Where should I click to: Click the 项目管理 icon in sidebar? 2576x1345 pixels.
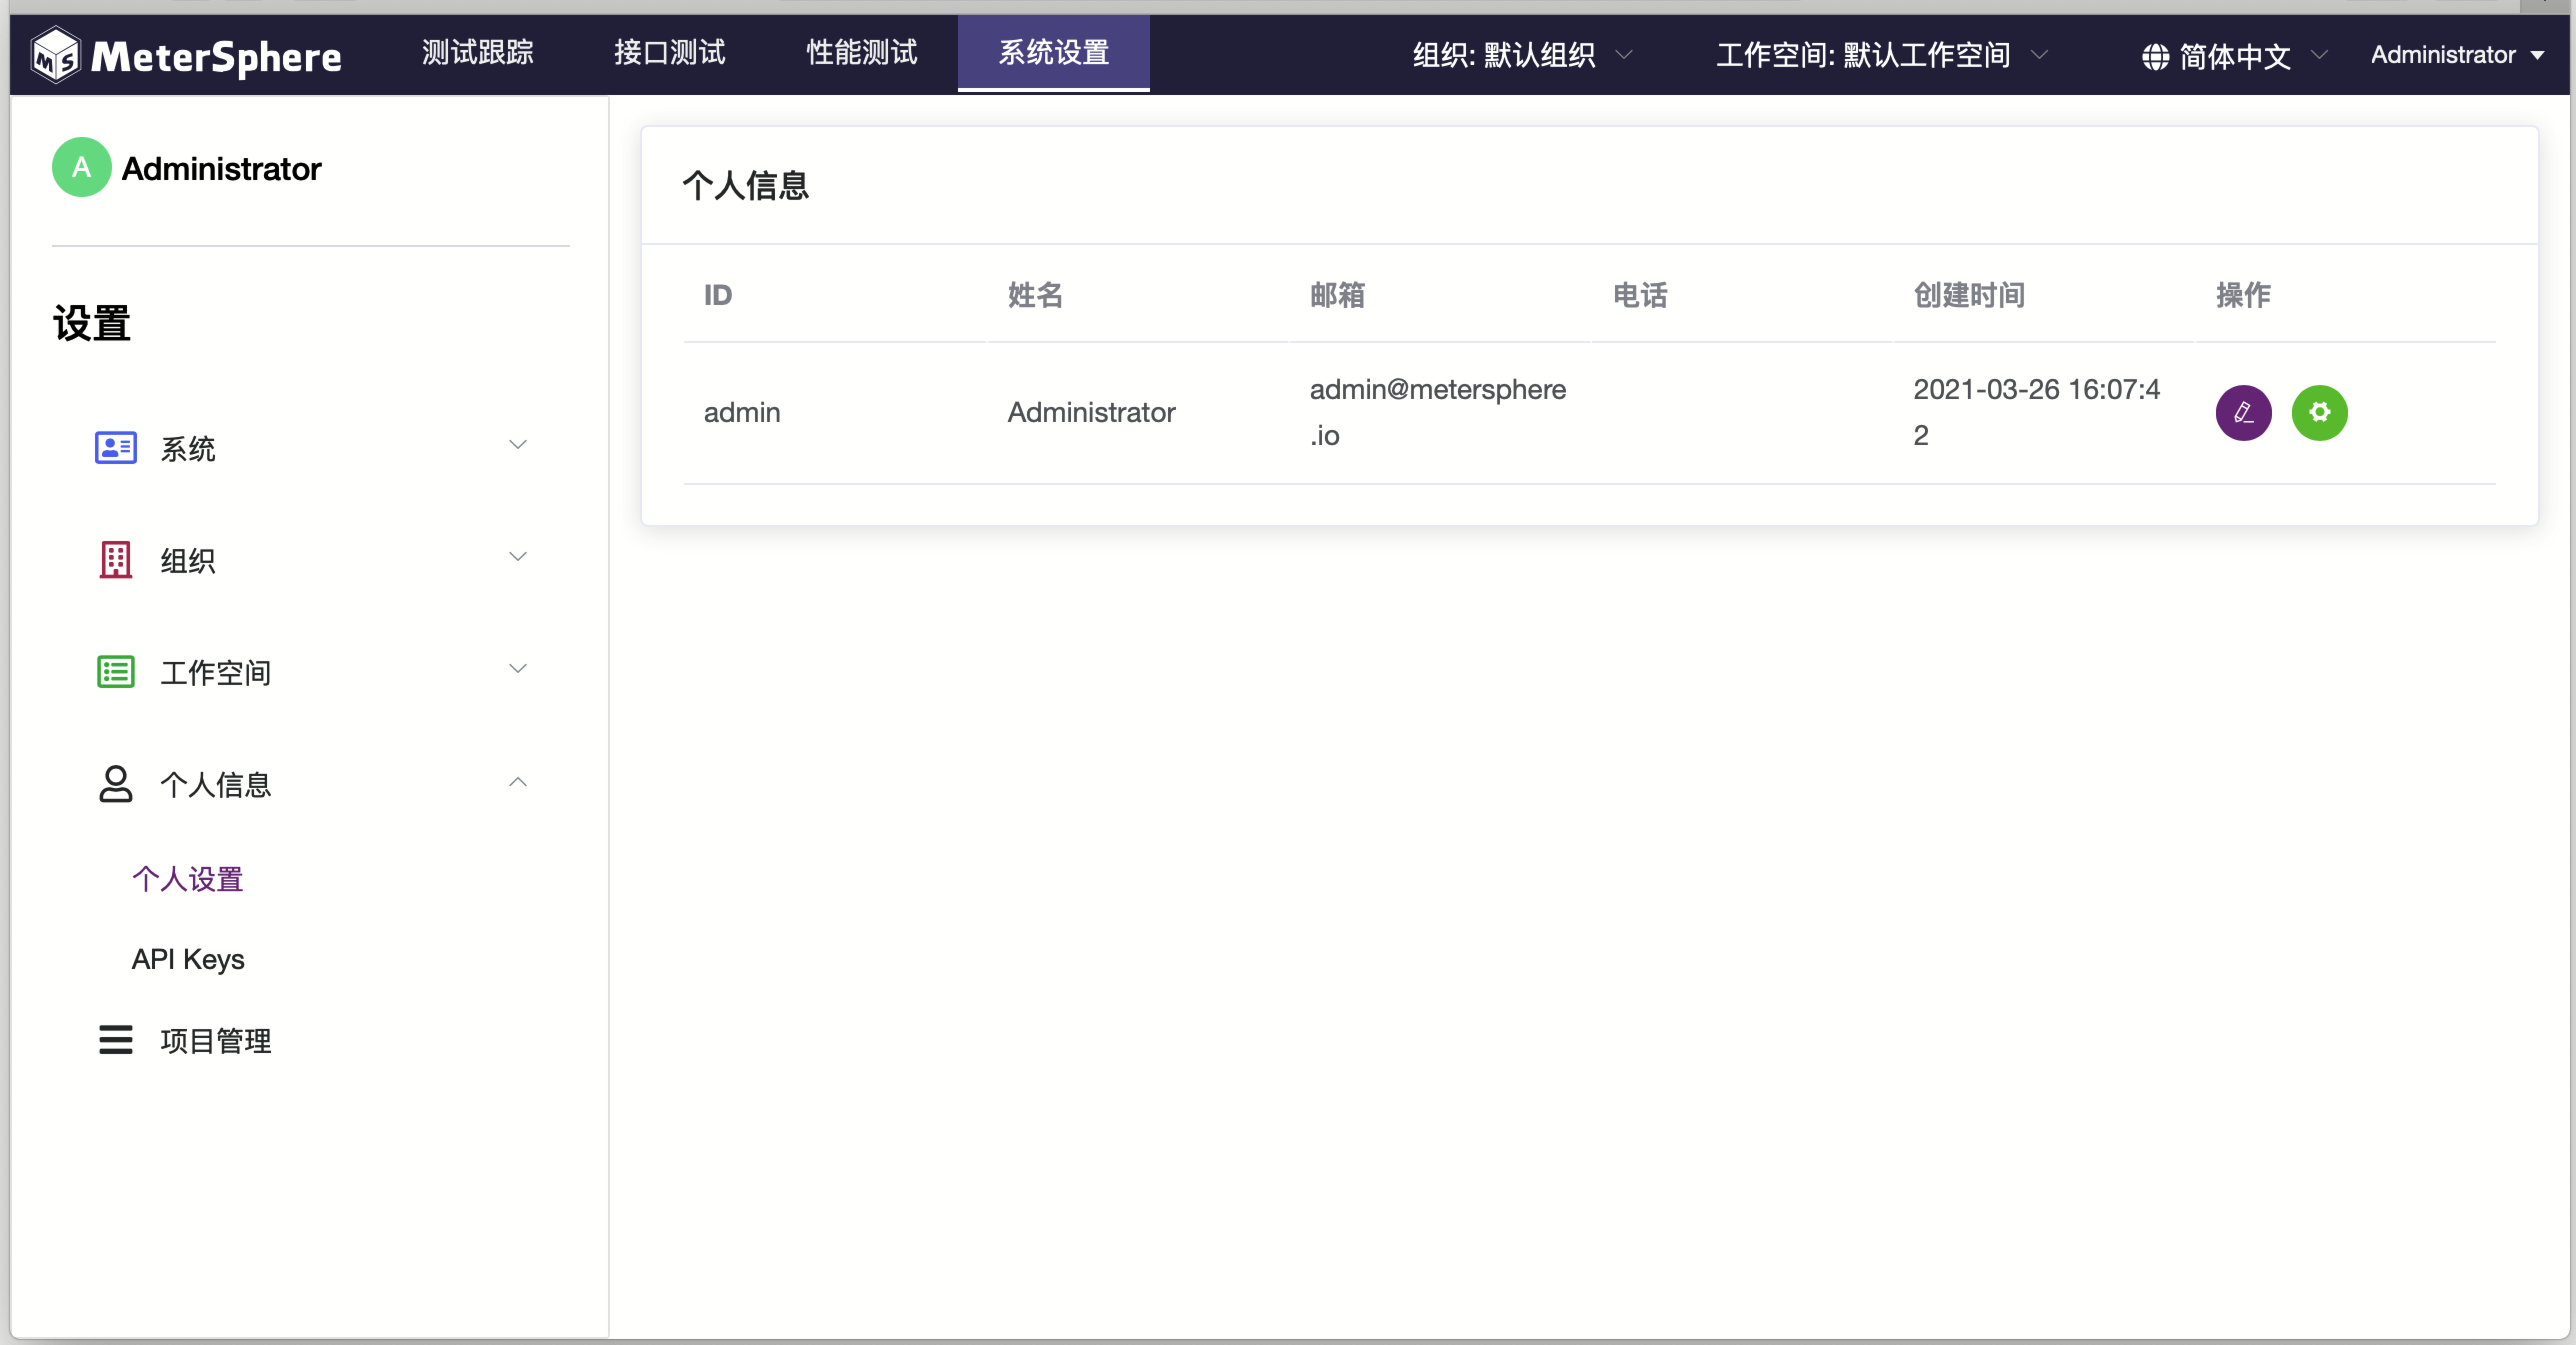[x=114, y=1040]
